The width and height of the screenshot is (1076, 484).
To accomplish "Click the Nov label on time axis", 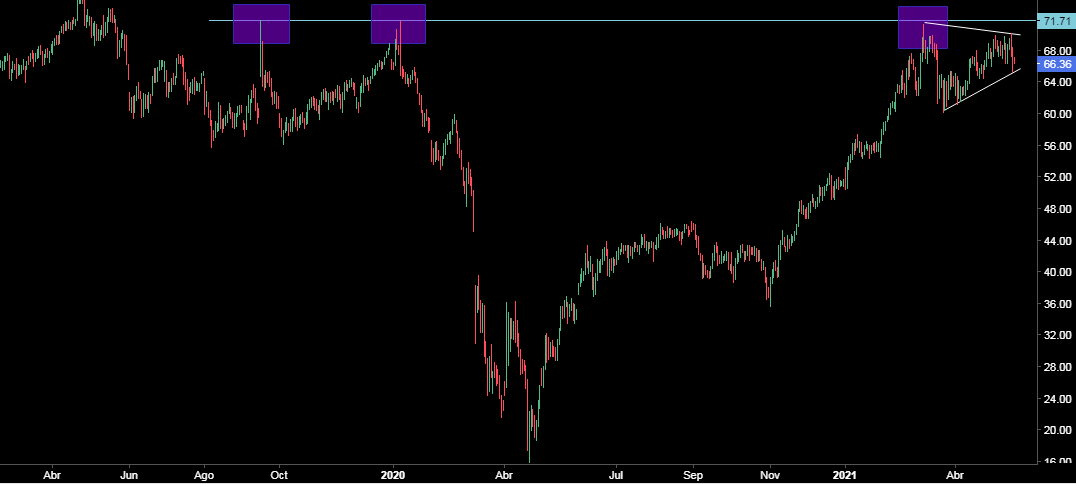I will click(x=771, y=474).
